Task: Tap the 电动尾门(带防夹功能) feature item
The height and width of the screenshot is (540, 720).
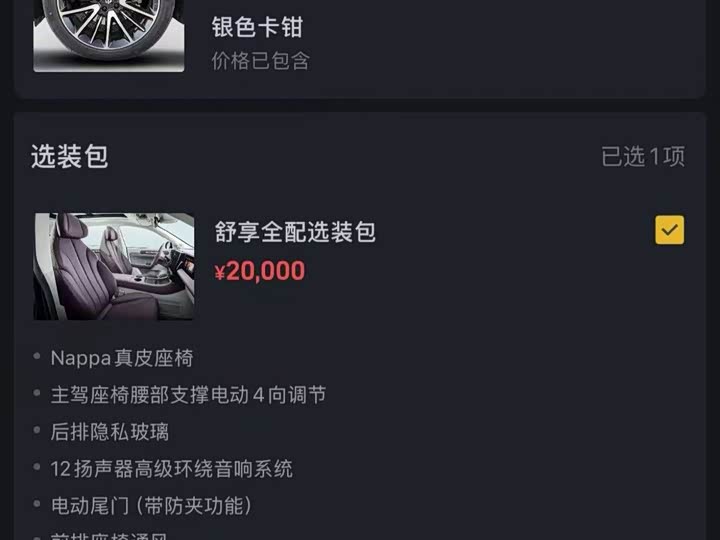Action: point(152,506)
